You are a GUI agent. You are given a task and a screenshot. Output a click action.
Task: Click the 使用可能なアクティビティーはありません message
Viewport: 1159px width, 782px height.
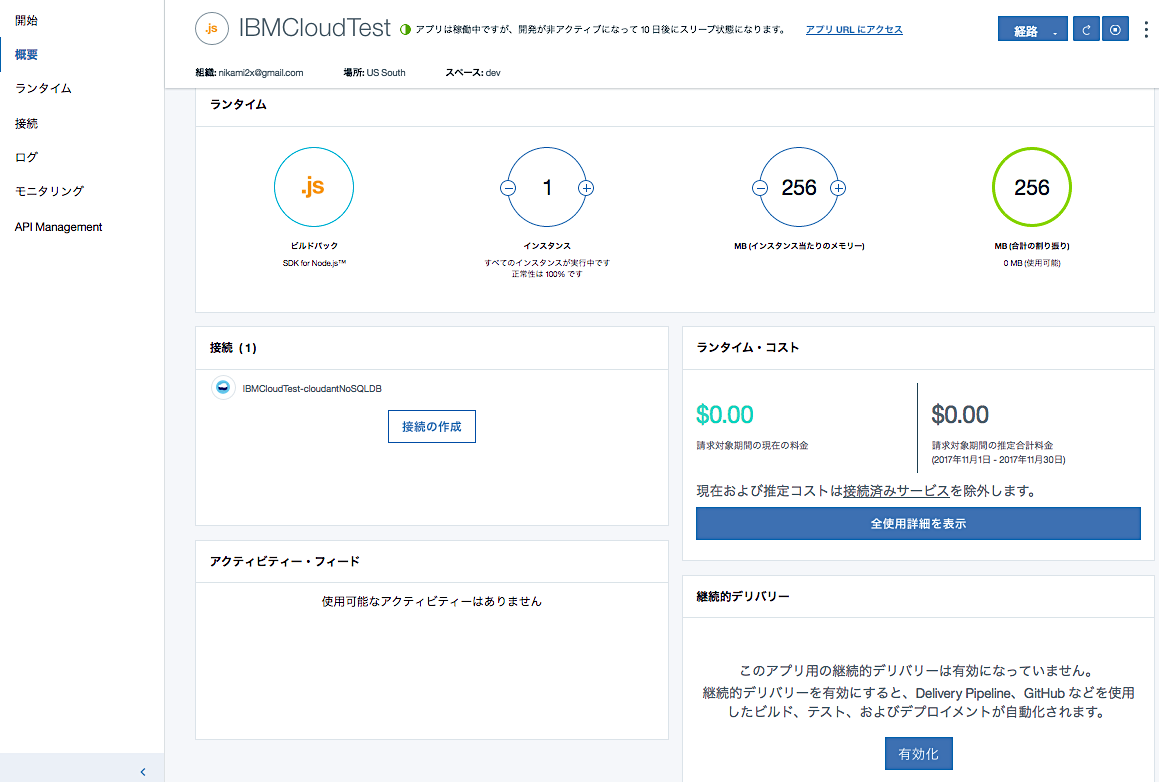pyautogui.click(x=432, y=602)
